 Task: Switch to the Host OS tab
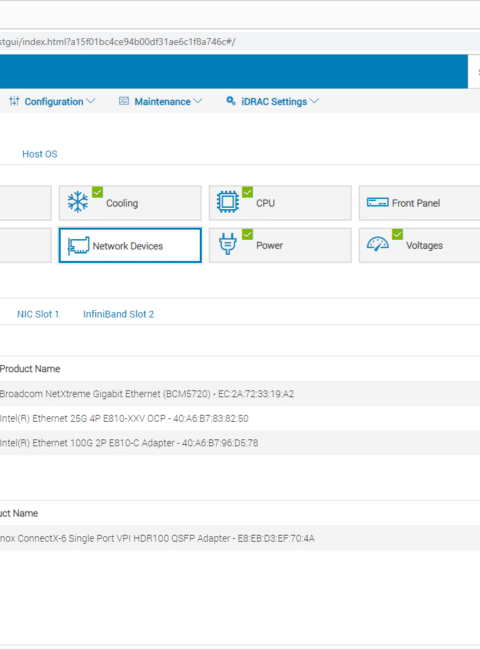pos(40,154)
